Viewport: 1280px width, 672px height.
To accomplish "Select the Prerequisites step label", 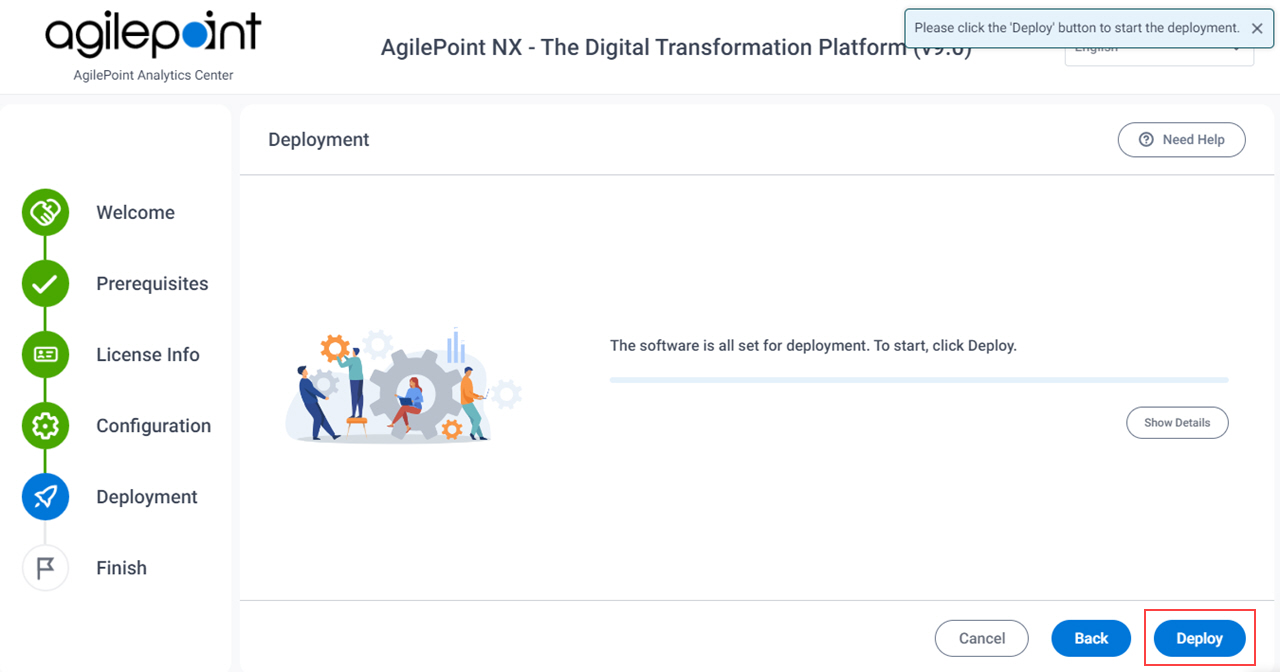I will pos(152,284).
